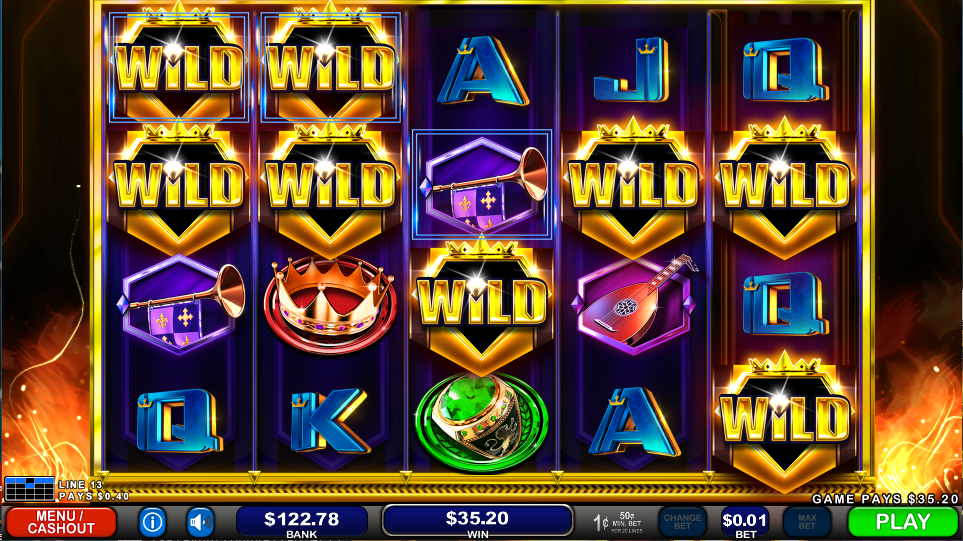Open the game info icon
The height and width of the screenshot is (541, 963).
(x=152, y=522)
